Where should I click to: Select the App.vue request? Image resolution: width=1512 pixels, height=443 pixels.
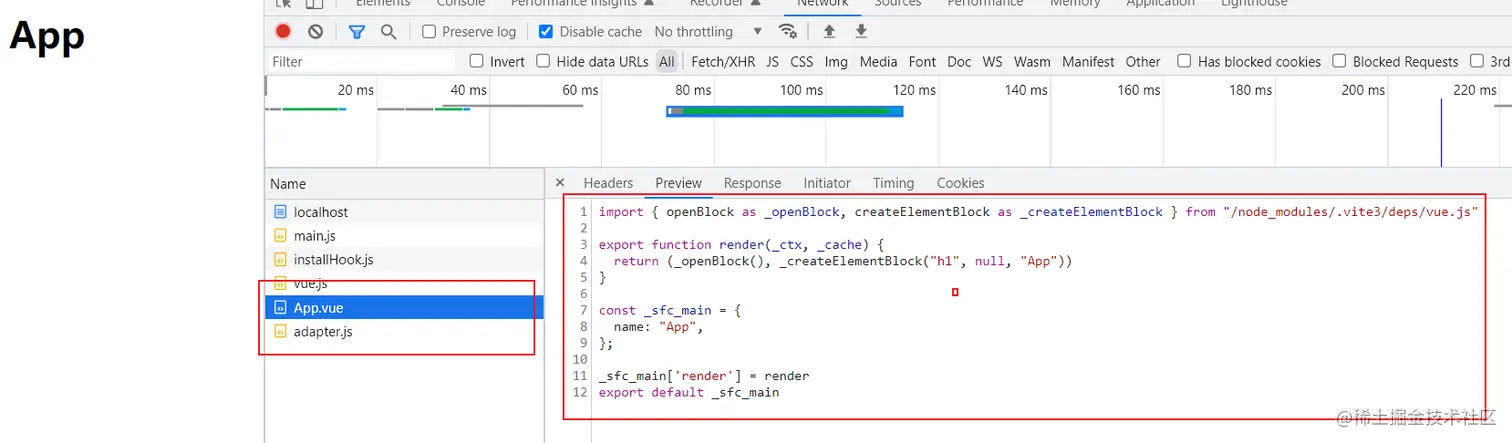point(404,308)
